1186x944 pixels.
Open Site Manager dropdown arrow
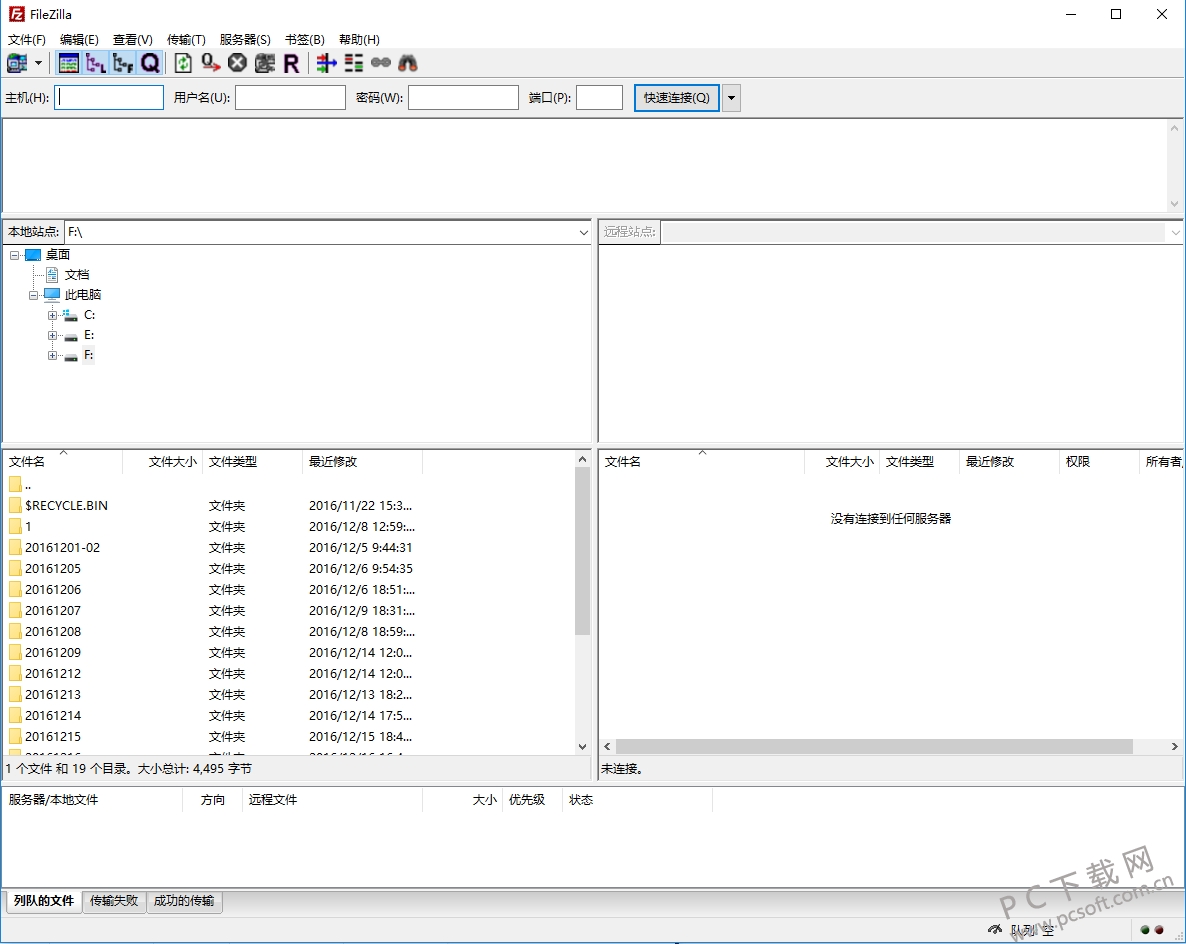click(x=39, y=64)
